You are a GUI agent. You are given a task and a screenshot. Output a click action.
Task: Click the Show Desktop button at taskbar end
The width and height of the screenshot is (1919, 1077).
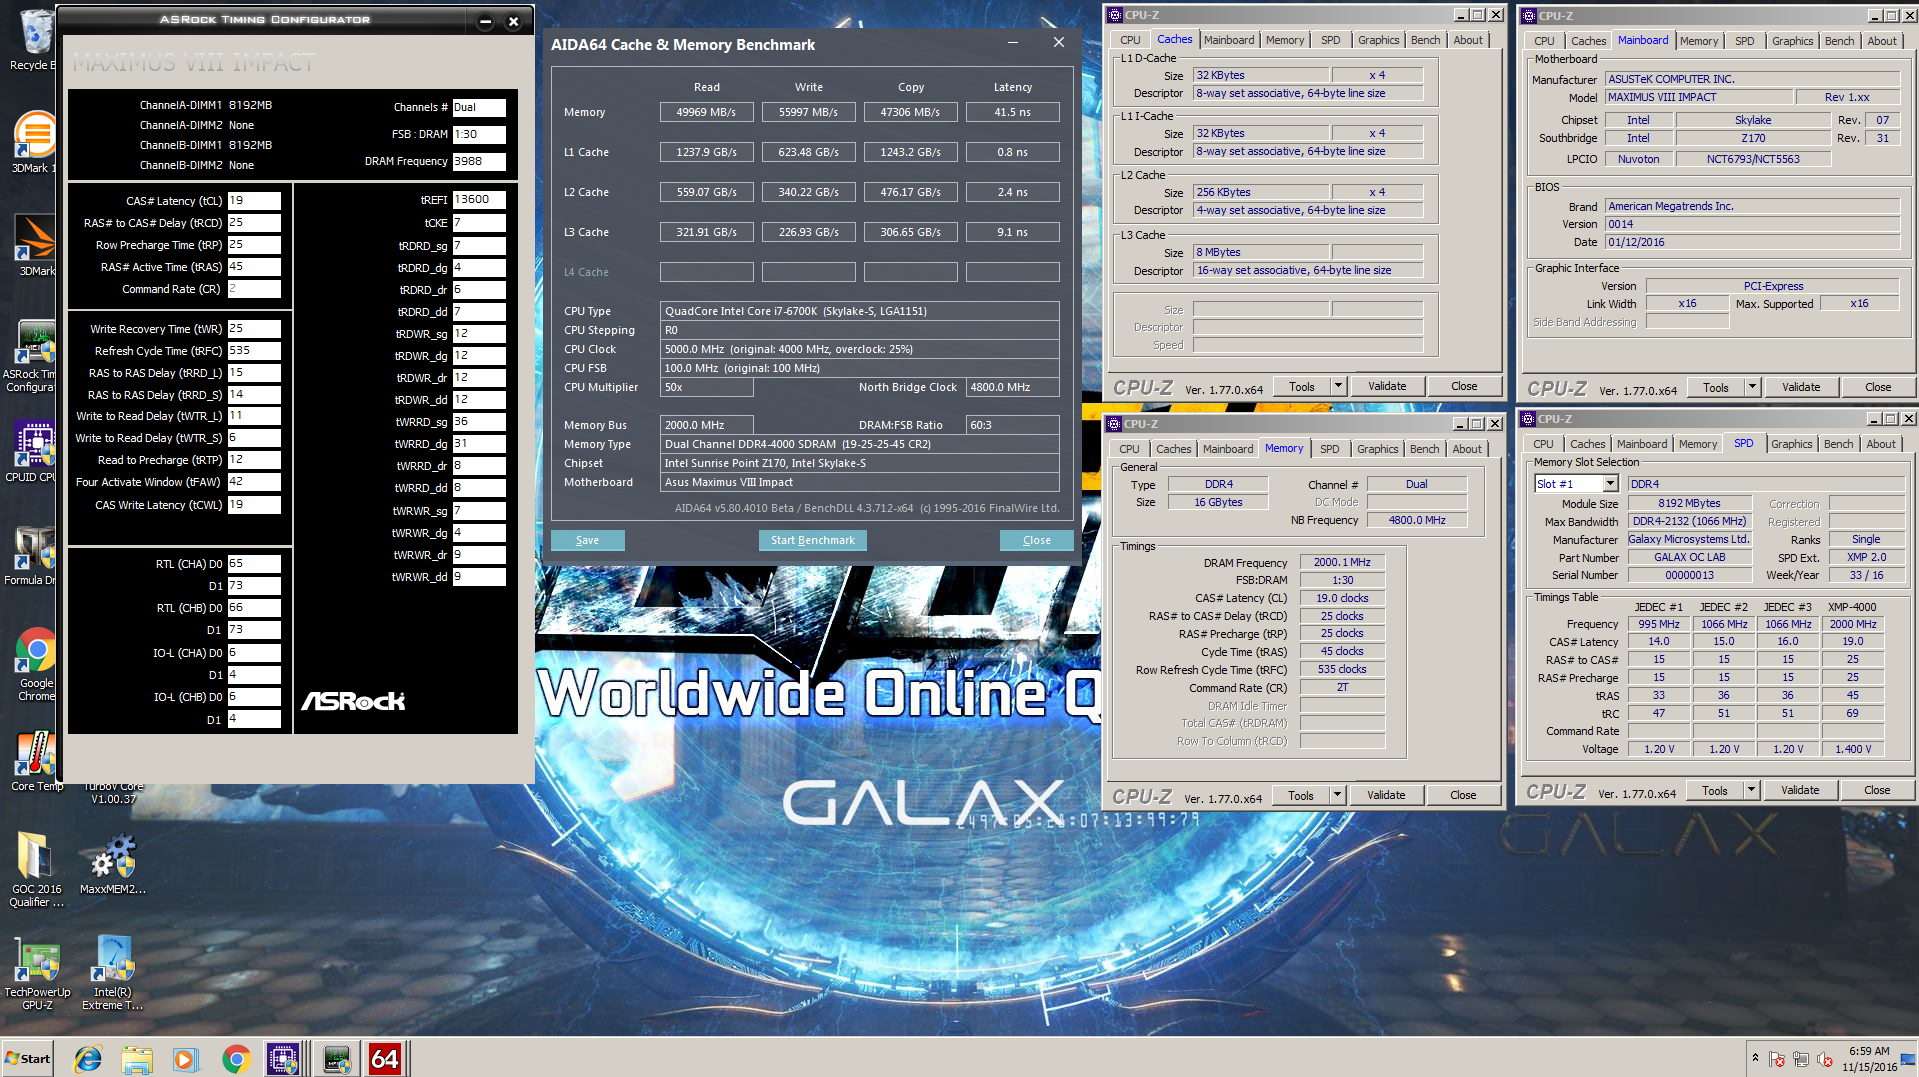point(1909,1058)
